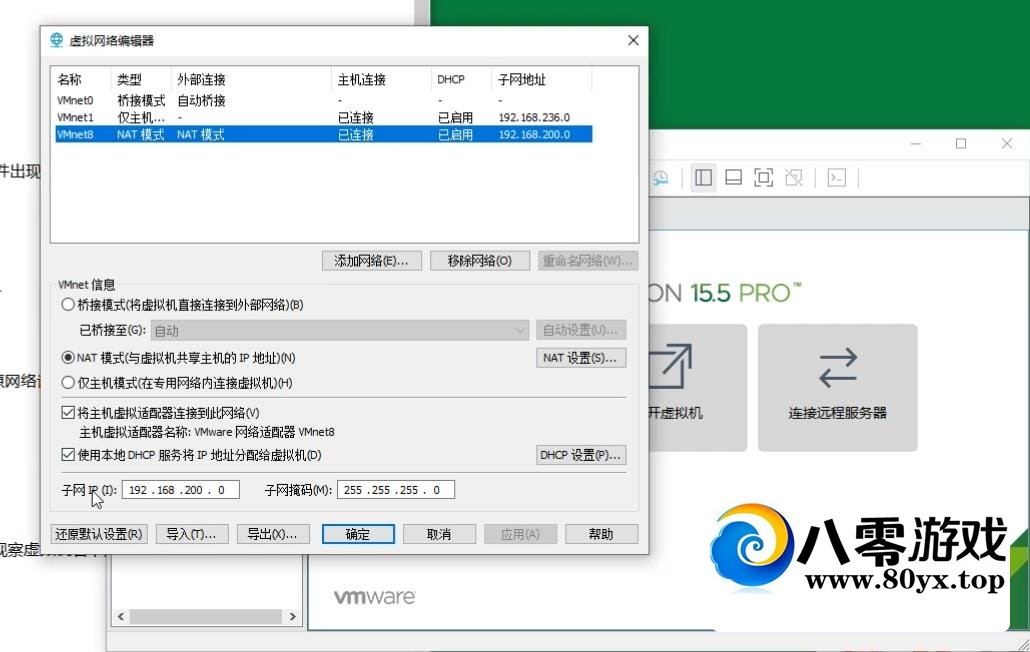The width and height of the screenshot is (1030, 652).
Task: Click the 自动桥接 external connection cell for VMnet0
Action: coord(201,100)
